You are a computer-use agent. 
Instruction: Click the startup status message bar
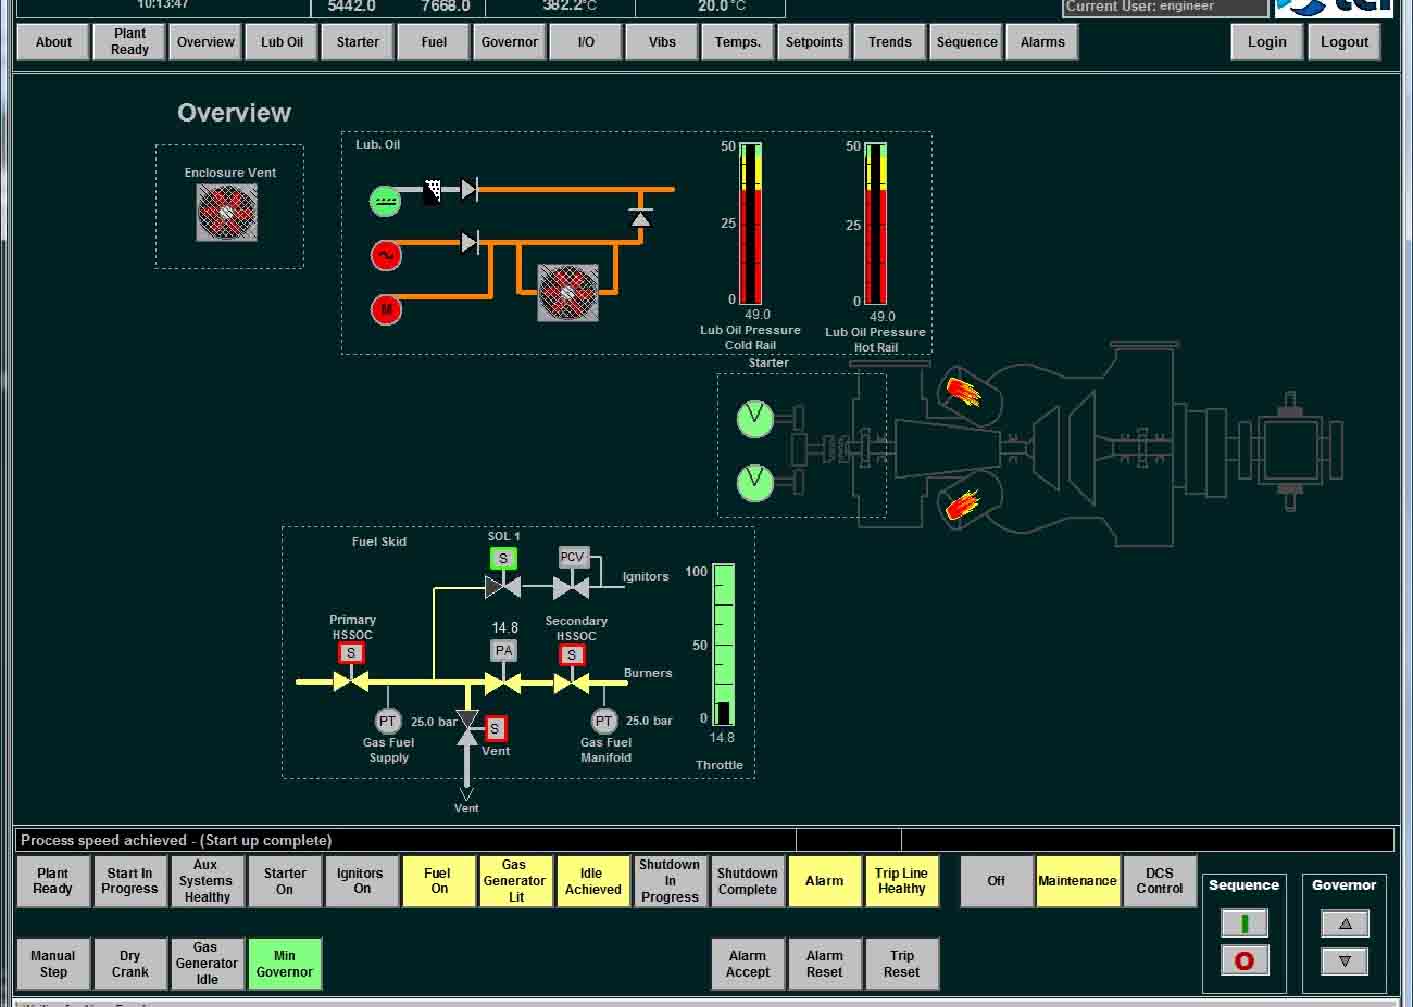click(x=405, y=840)
